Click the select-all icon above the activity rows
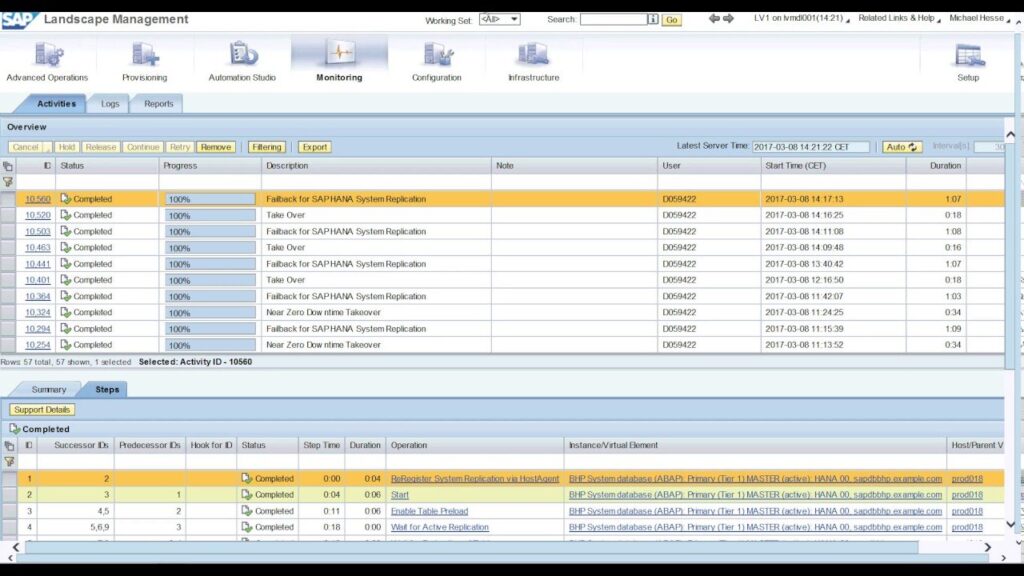The width and height of the screenshot is (1024, 576). click(8, 165)
